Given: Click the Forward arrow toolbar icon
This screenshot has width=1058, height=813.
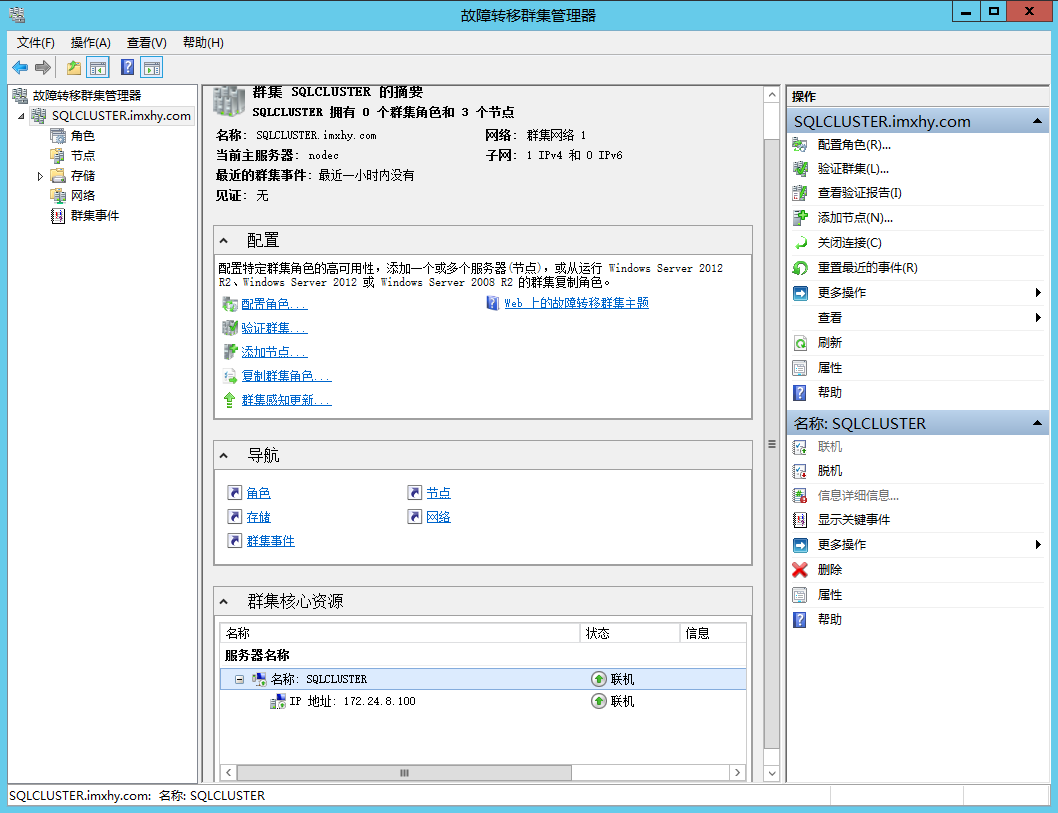Looking at the screenshot, I should click(x=43, y=67).
